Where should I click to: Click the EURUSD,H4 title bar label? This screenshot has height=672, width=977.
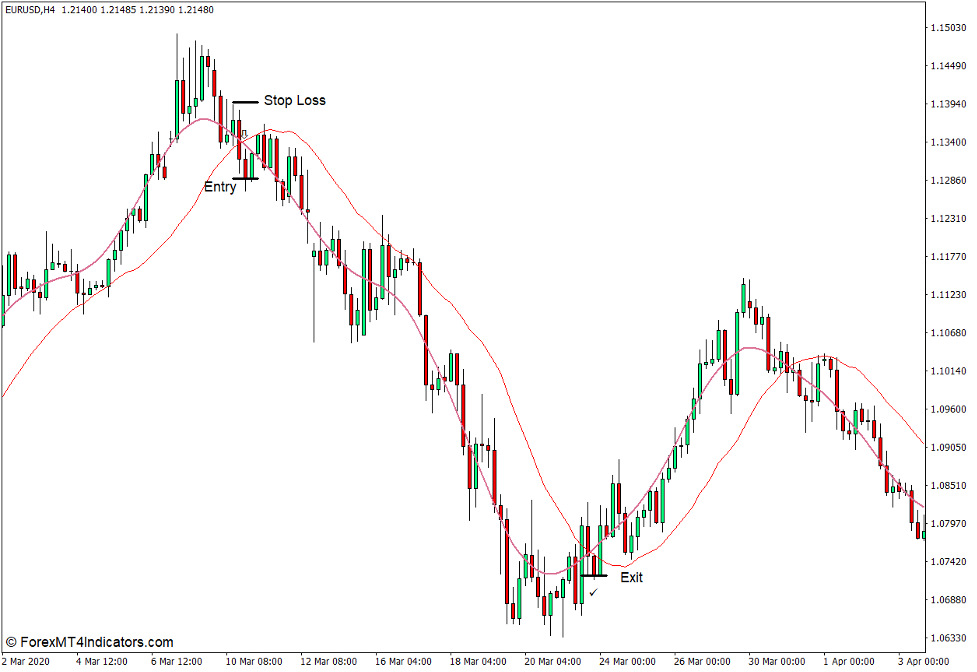(30, 10)
